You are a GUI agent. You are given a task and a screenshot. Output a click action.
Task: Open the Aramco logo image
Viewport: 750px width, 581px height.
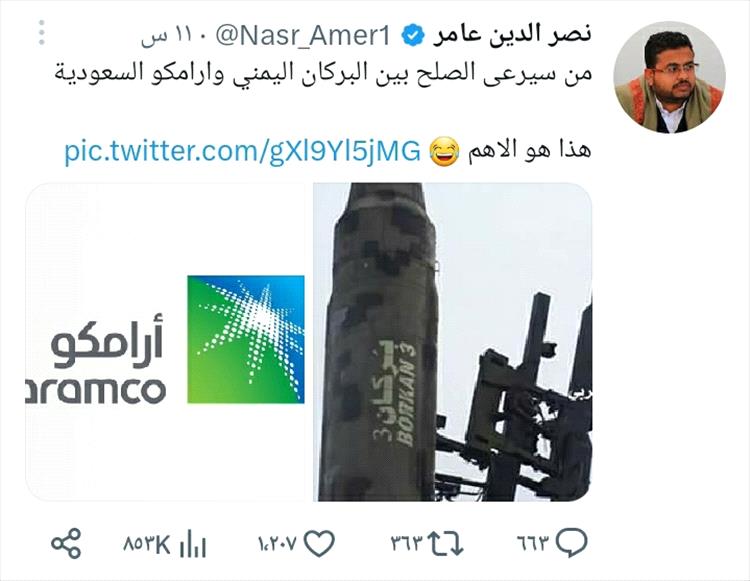click(165, 342)
